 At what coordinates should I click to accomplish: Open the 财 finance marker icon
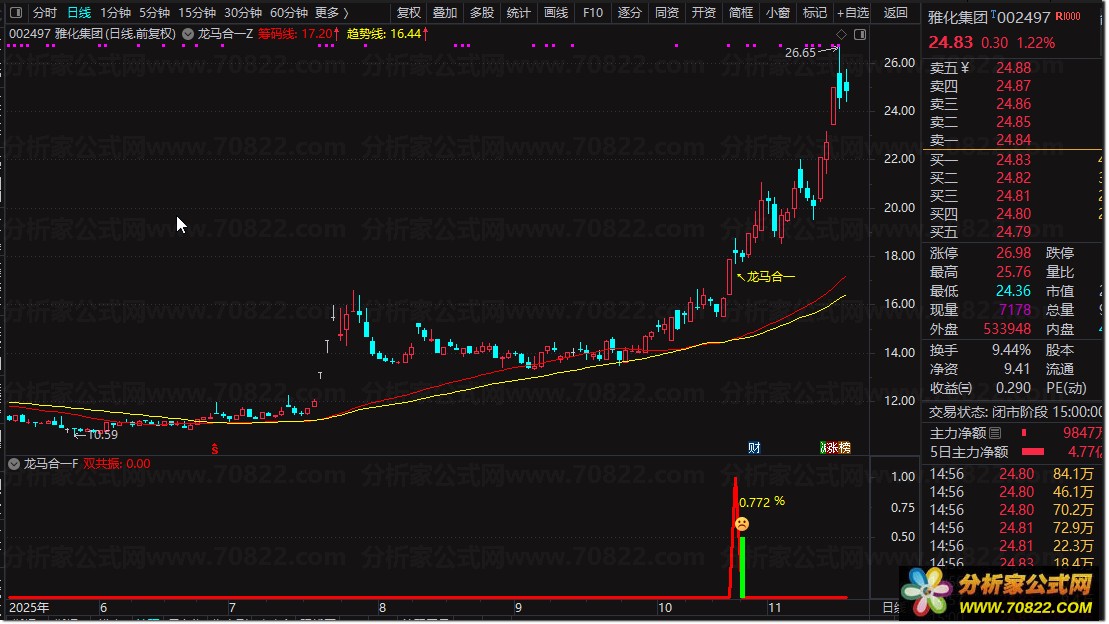[755, 447]
